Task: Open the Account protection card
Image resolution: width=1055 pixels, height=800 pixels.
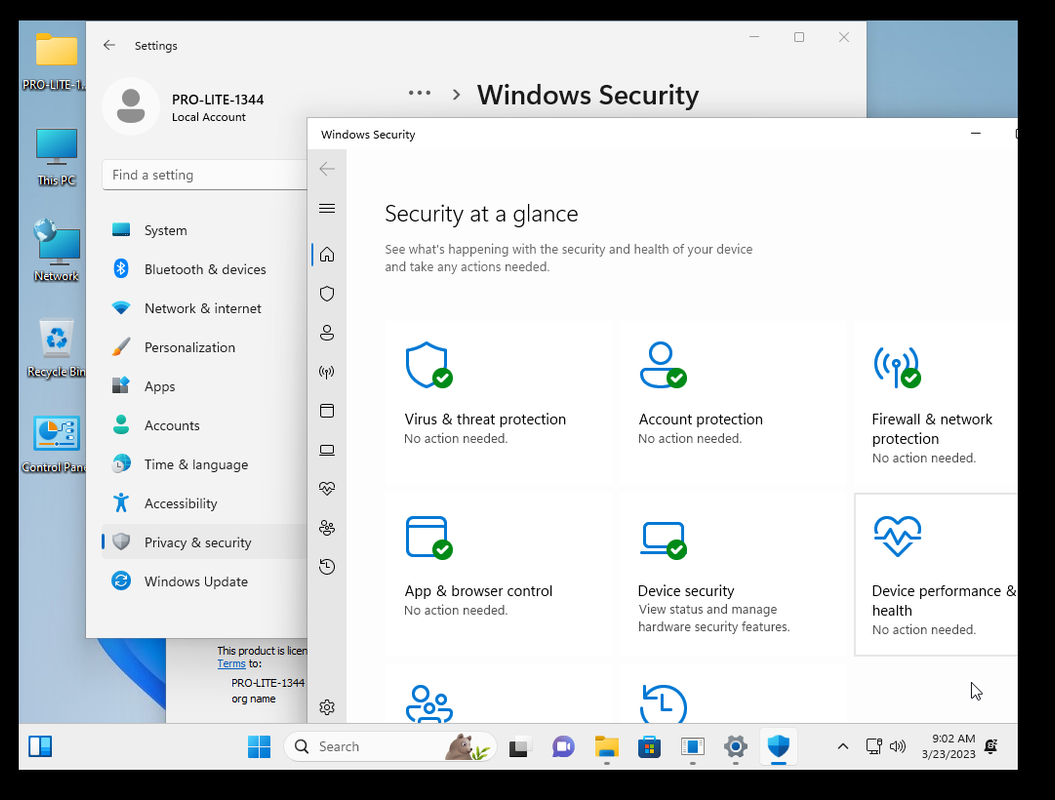Action: pos(734,402)
